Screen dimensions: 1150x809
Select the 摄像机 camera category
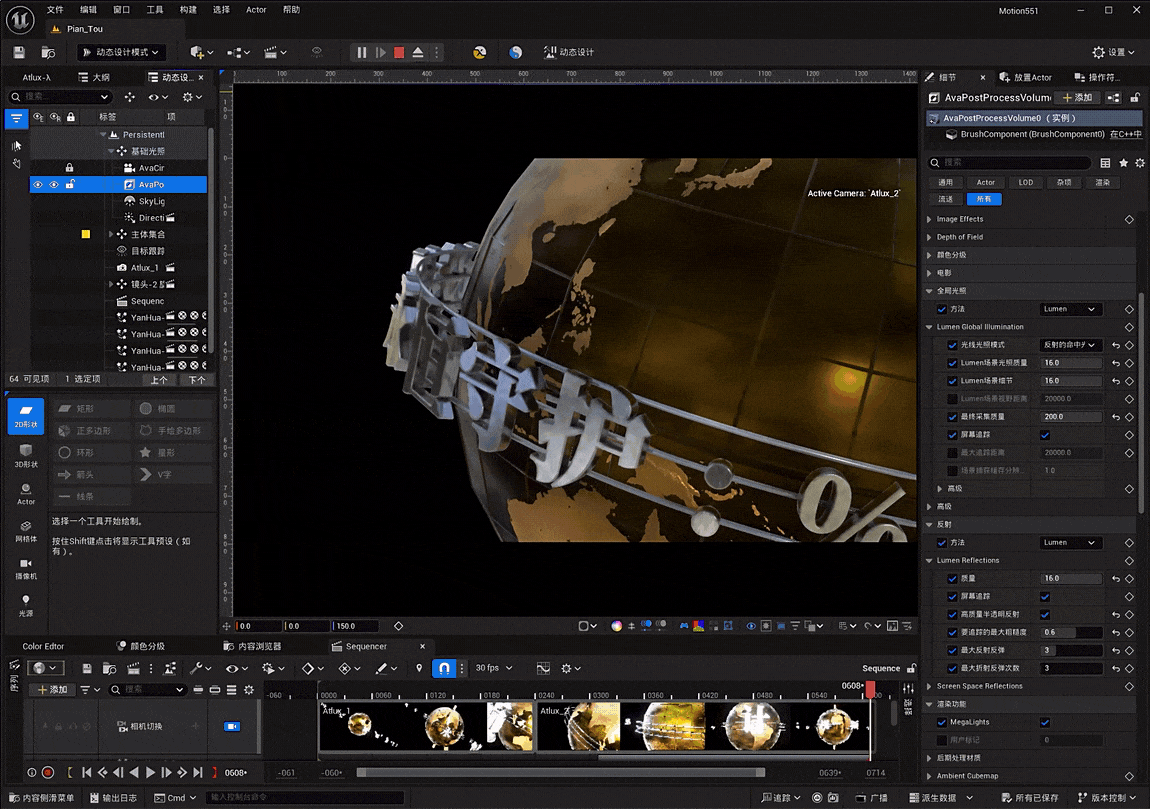[x=26, y=568]
